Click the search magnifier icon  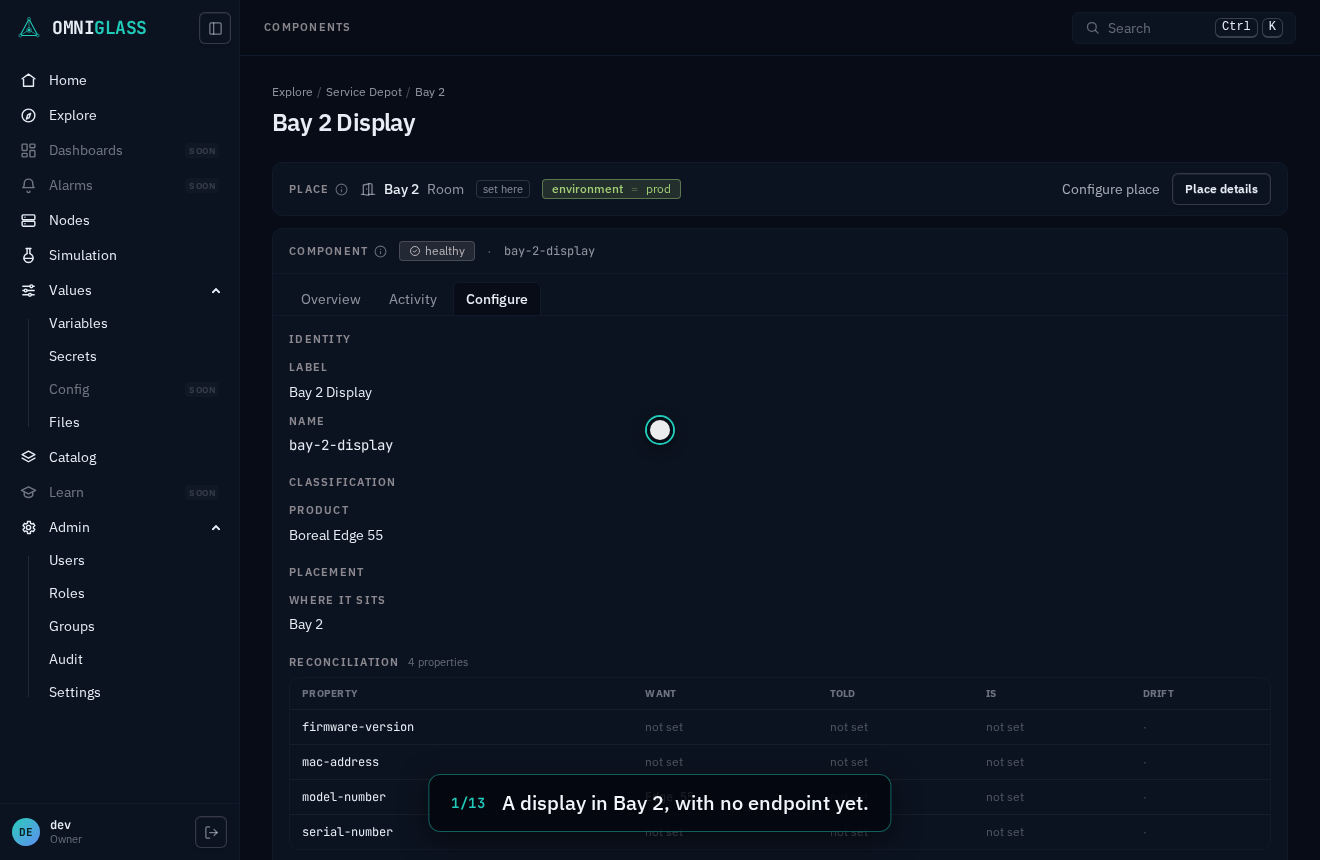click(1092, 28)
